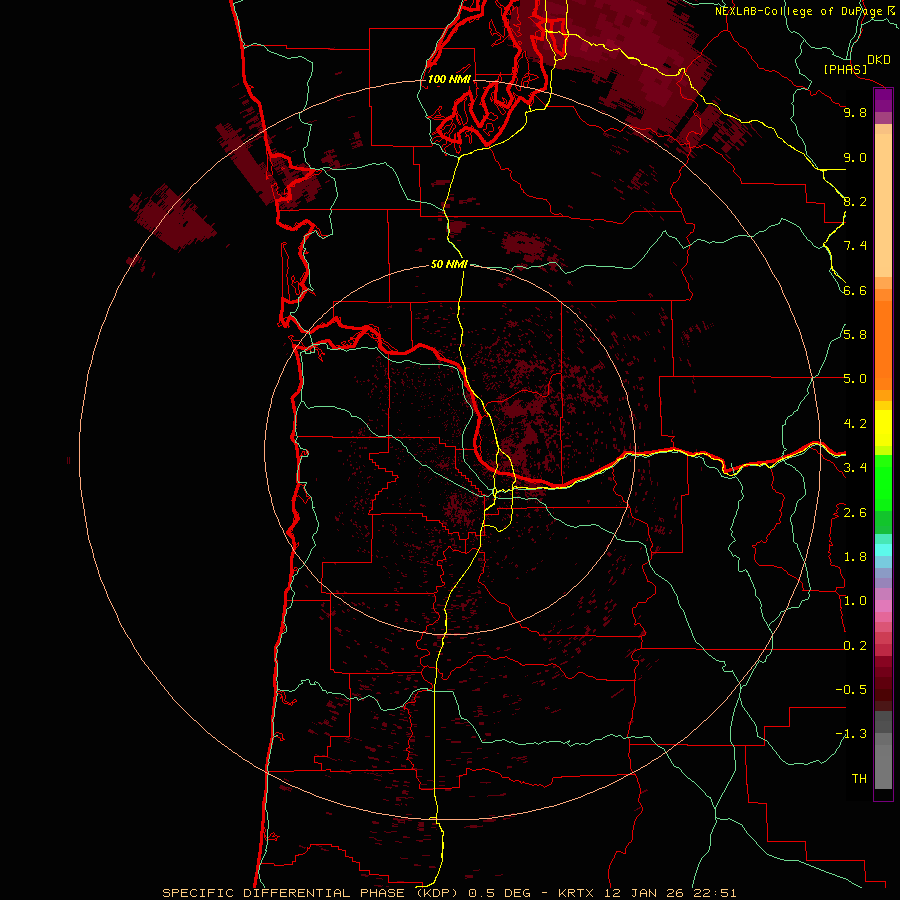Image resolution: width=900 pixels, height=900 pixels.
Task: Click the 3.4 scale value
Action: tap(855, 468)
